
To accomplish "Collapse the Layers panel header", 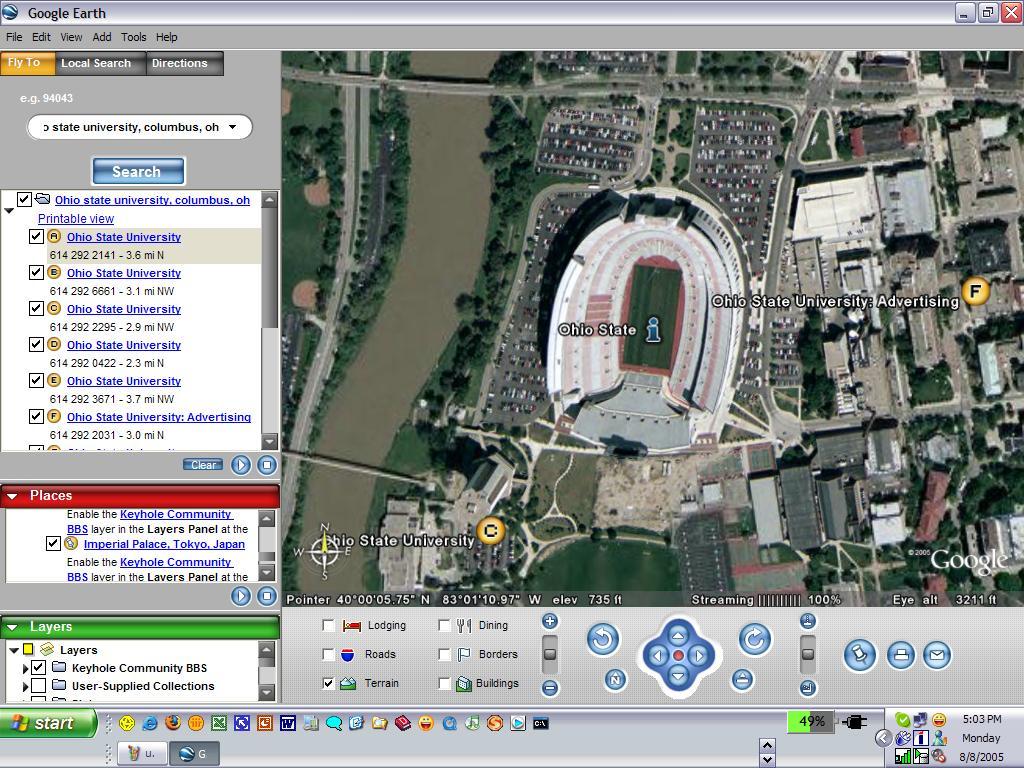I will point(12,627).
